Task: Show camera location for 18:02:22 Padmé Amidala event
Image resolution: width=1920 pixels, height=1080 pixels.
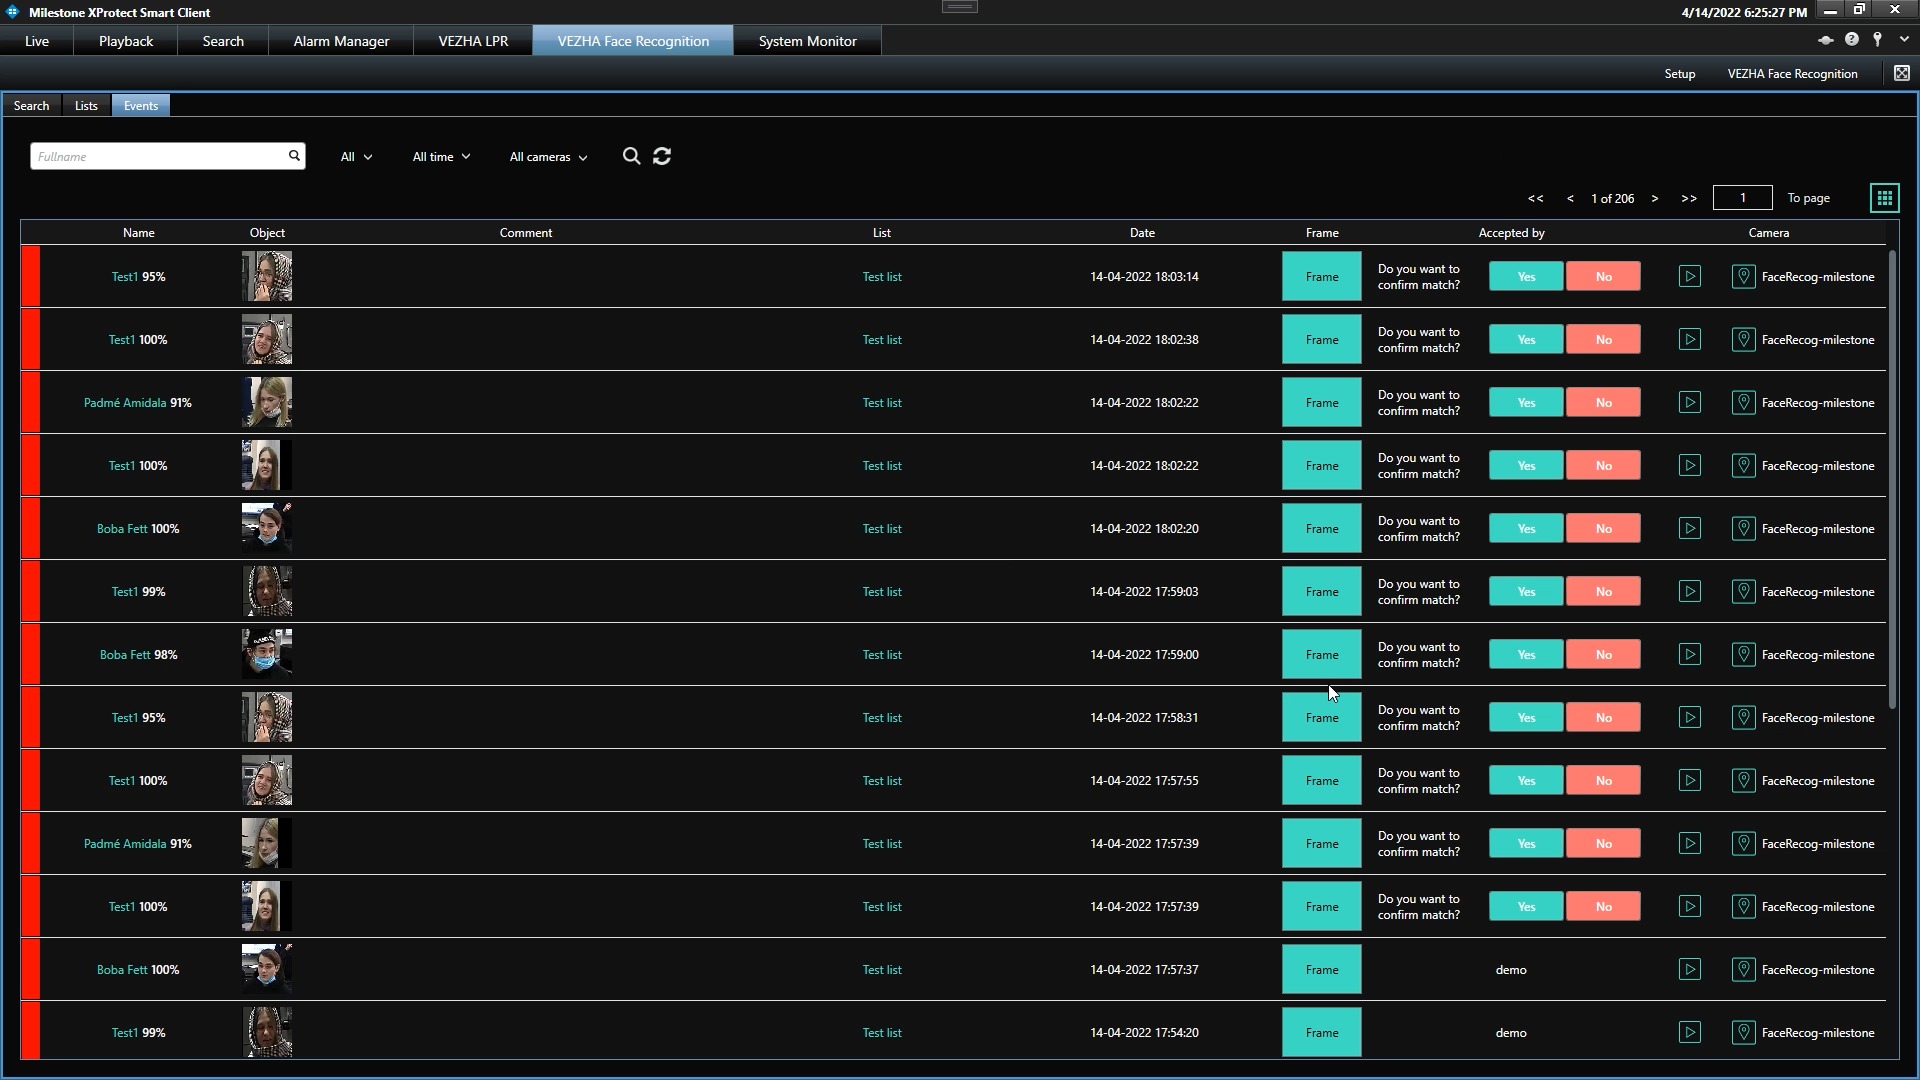Action: point(1743,403)
